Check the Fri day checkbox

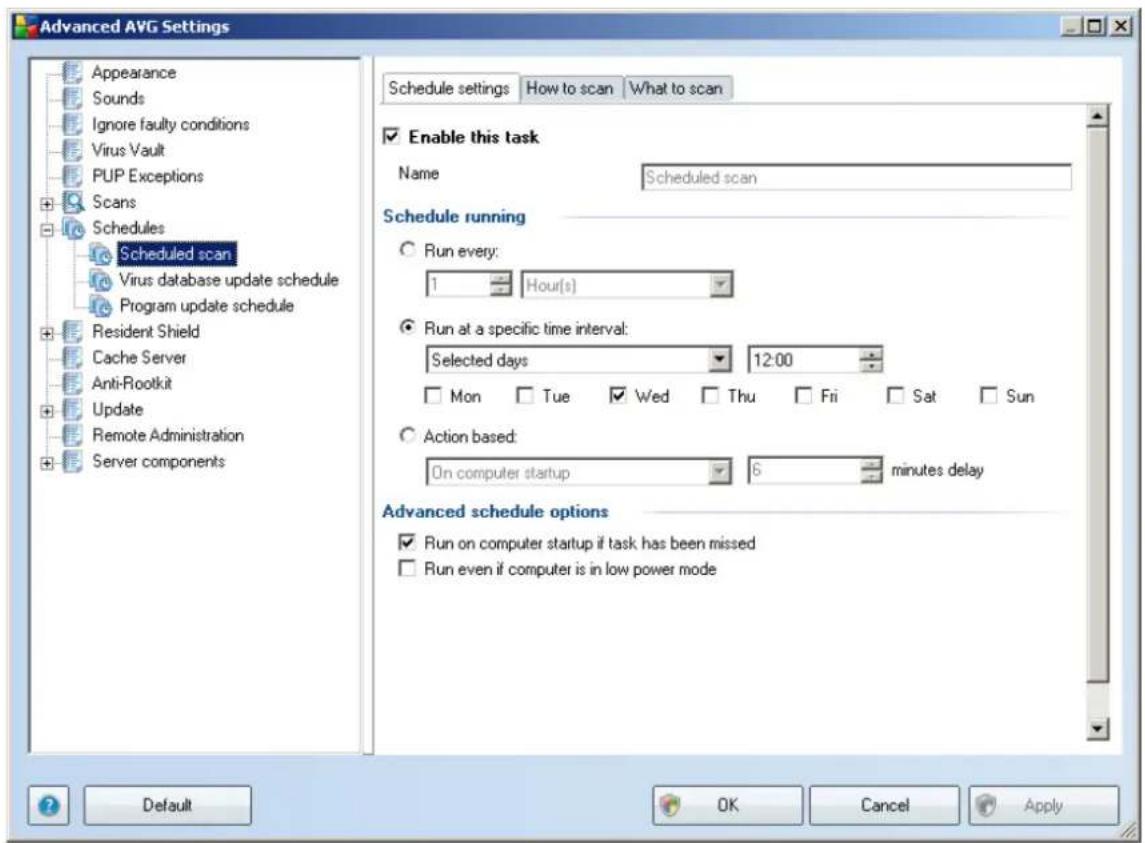(803, 396)
